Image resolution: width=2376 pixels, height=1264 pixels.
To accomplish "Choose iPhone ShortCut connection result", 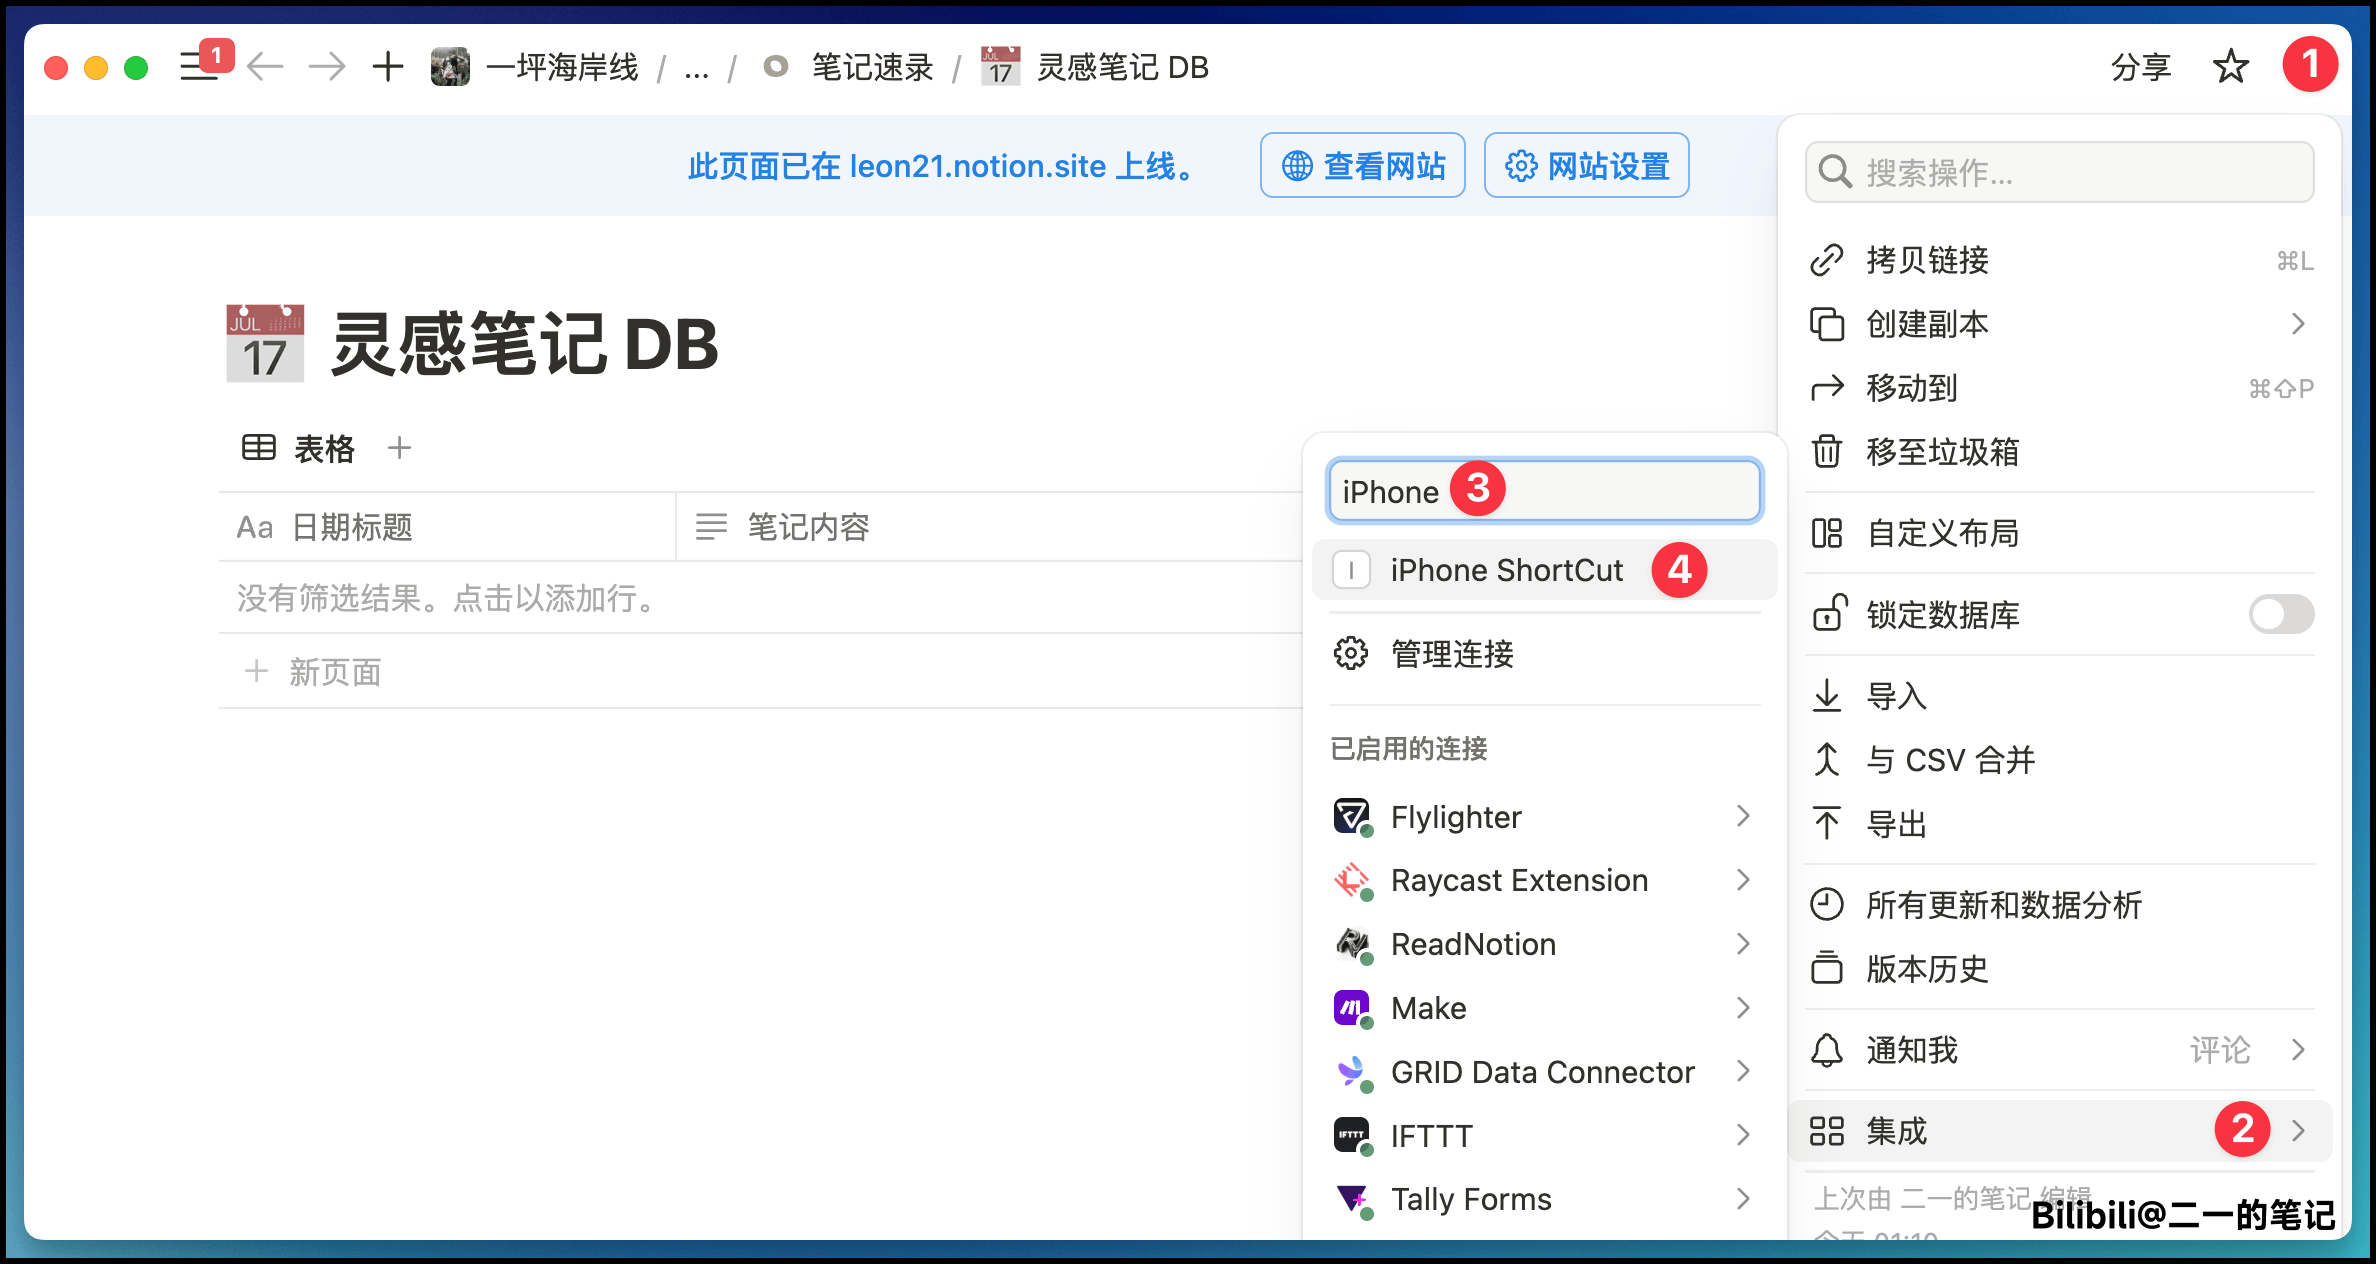I will 1544,570.
